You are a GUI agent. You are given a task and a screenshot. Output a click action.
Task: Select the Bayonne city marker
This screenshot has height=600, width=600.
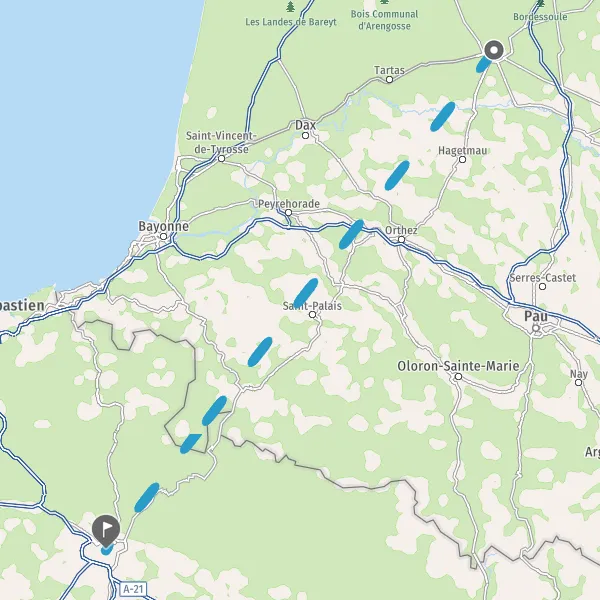tap(163, 236)
